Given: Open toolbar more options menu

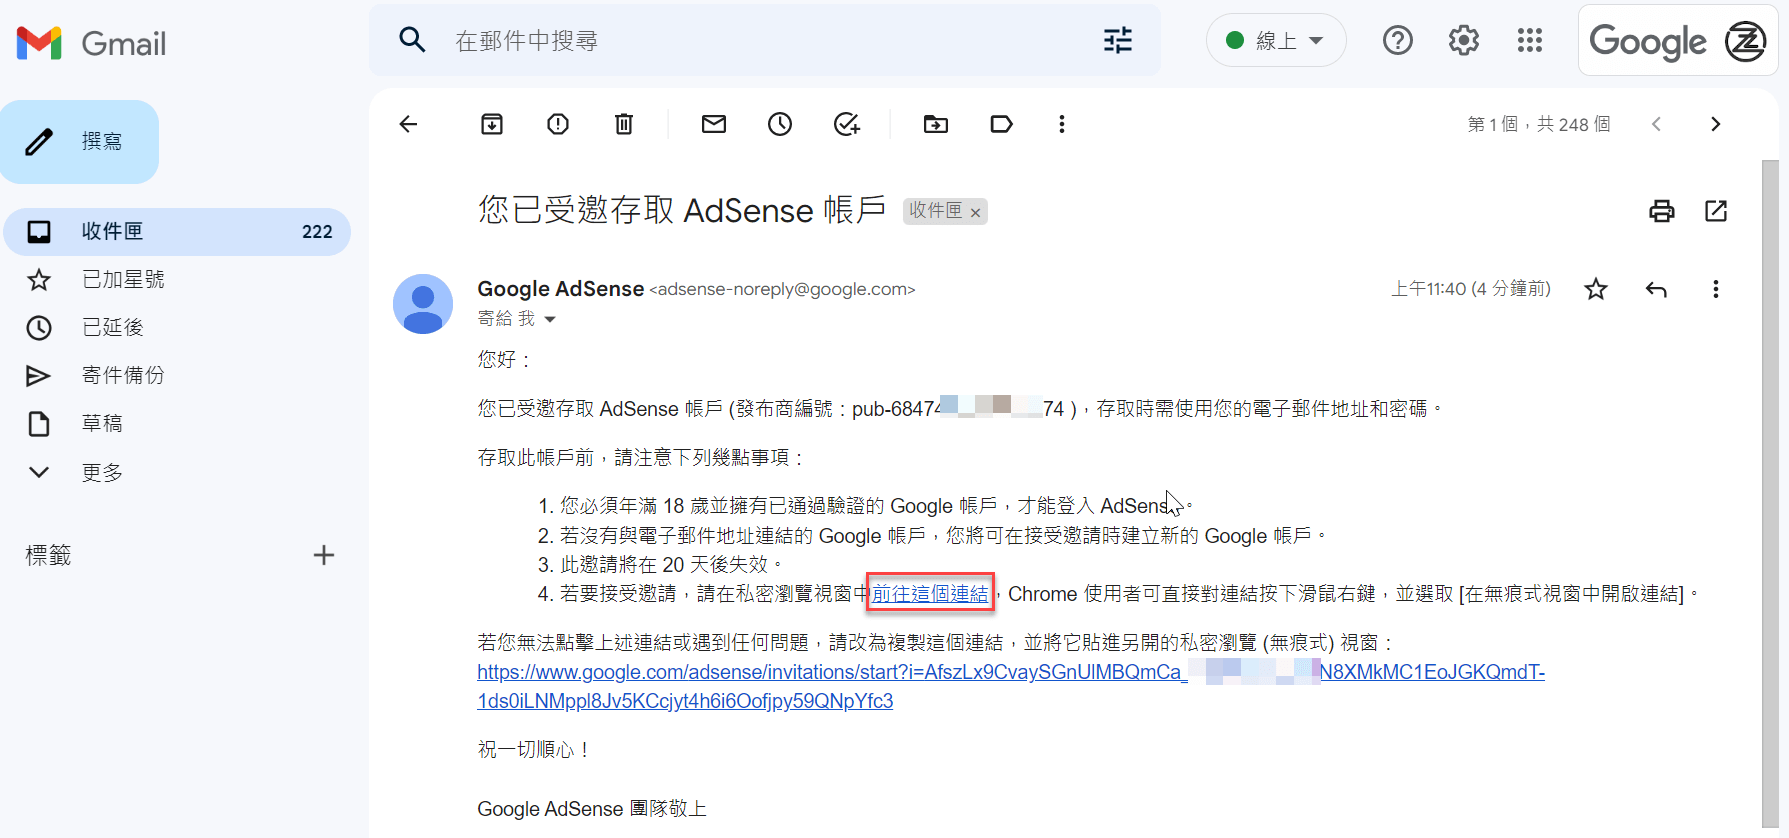Looking at the screenshot, I should coord(1062,124).
